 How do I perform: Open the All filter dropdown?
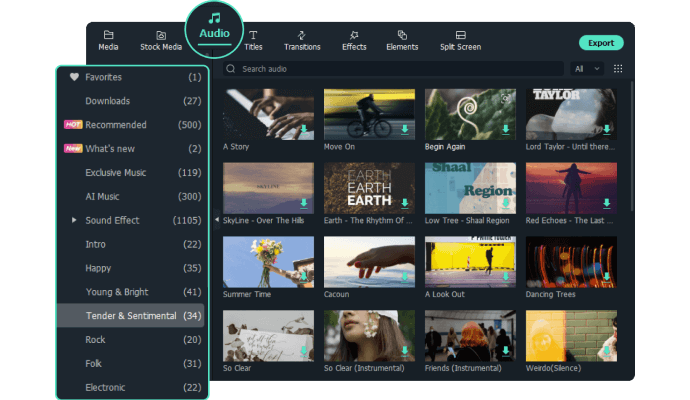[x=587, y=69]
